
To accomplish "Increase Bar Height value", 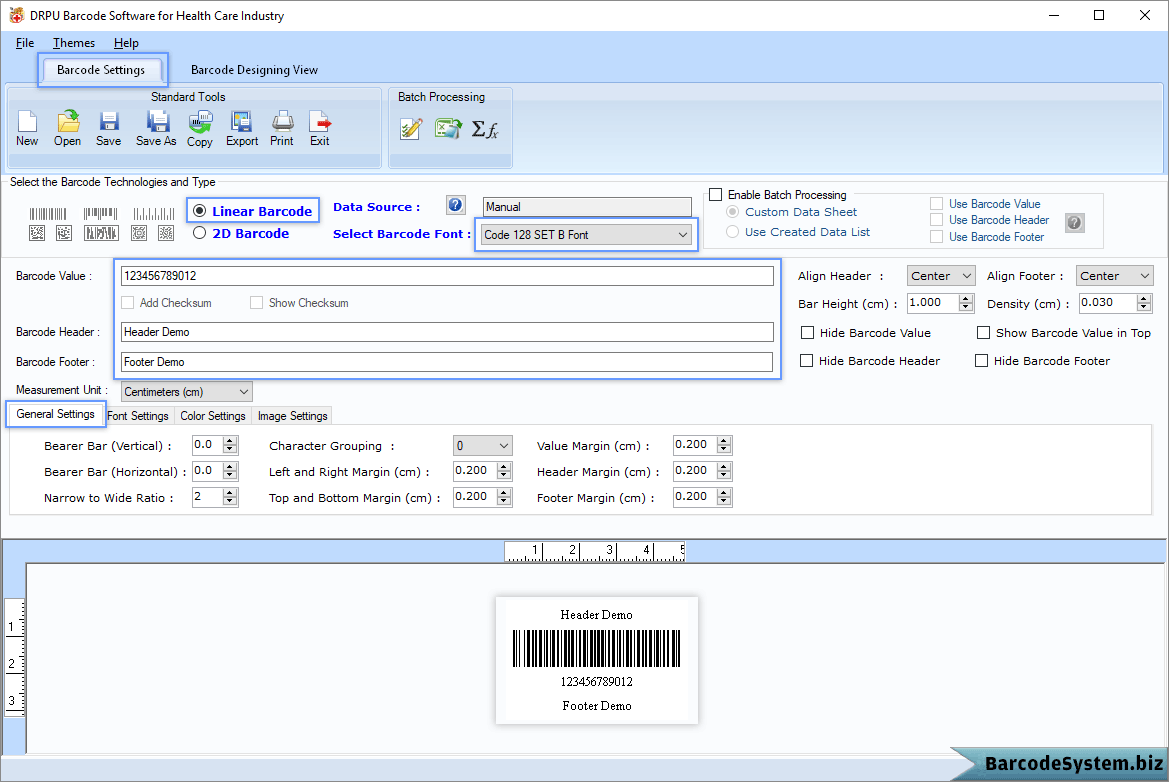I will tap(966, 298).
